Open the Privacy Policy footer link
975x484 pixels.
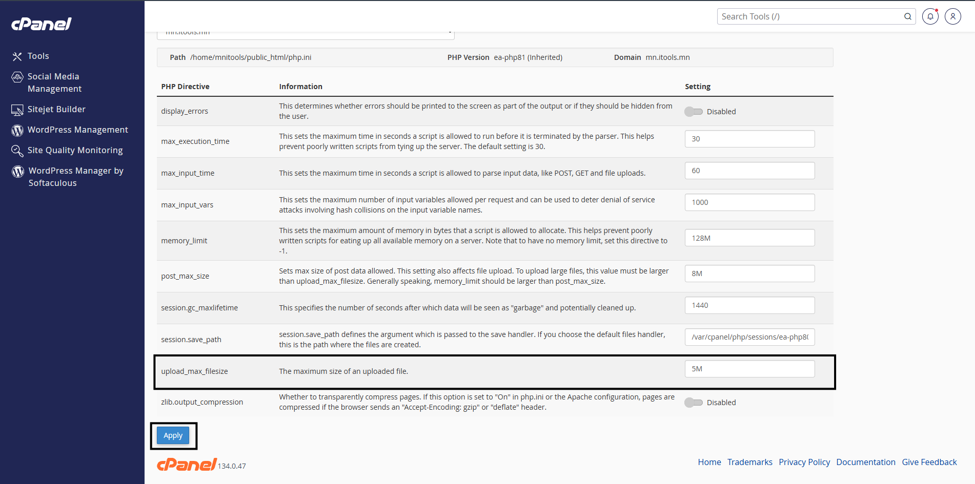pyautogui.click(x=805, y=462)
